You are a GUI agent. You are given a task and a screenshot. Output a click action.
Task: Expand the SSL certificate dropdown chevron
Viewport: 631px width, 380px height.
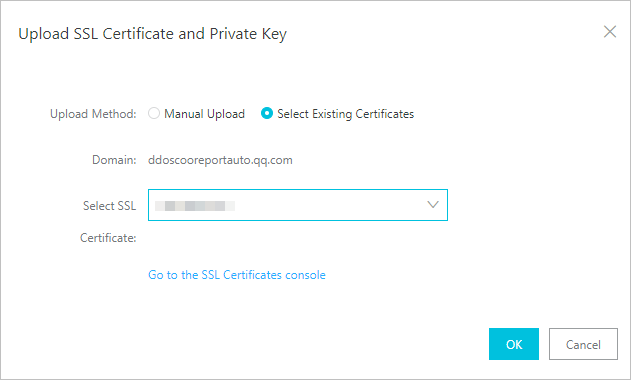point(433,204)
